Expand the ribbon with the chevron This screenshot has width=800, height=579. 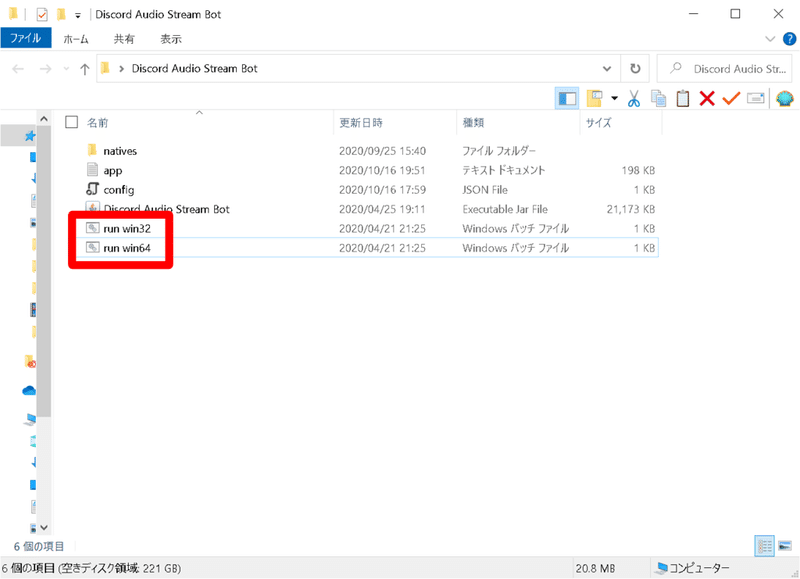pos(770,39)
